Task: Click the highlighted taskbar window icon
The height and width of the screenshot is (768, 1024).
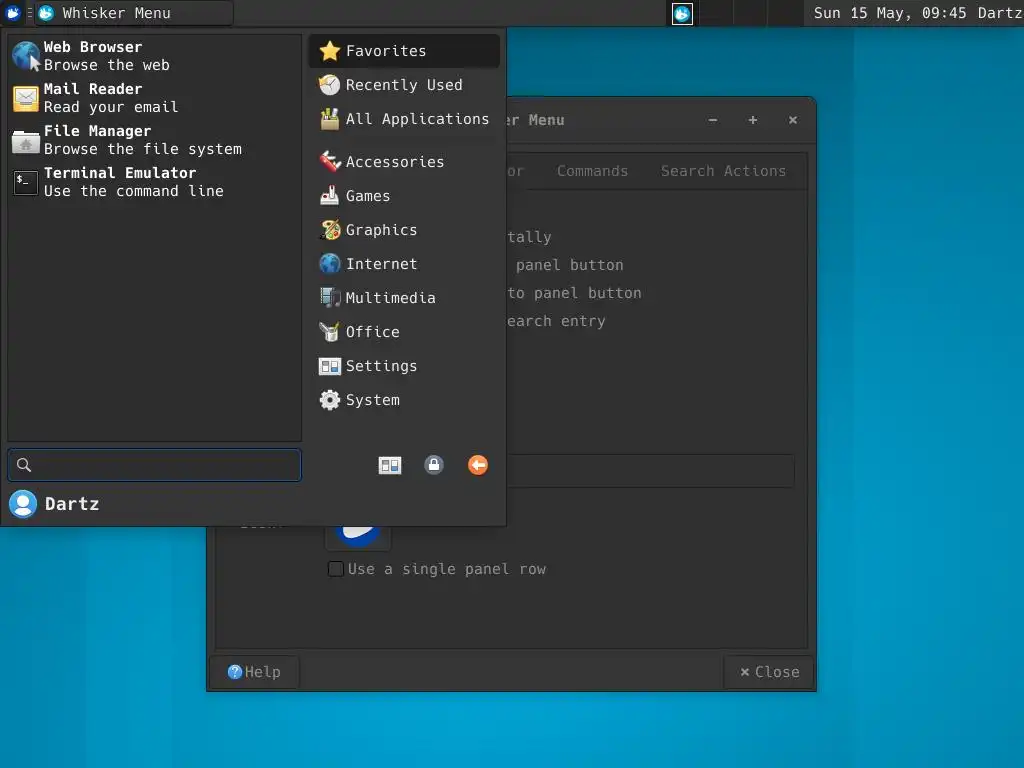Action: [682, 14]
